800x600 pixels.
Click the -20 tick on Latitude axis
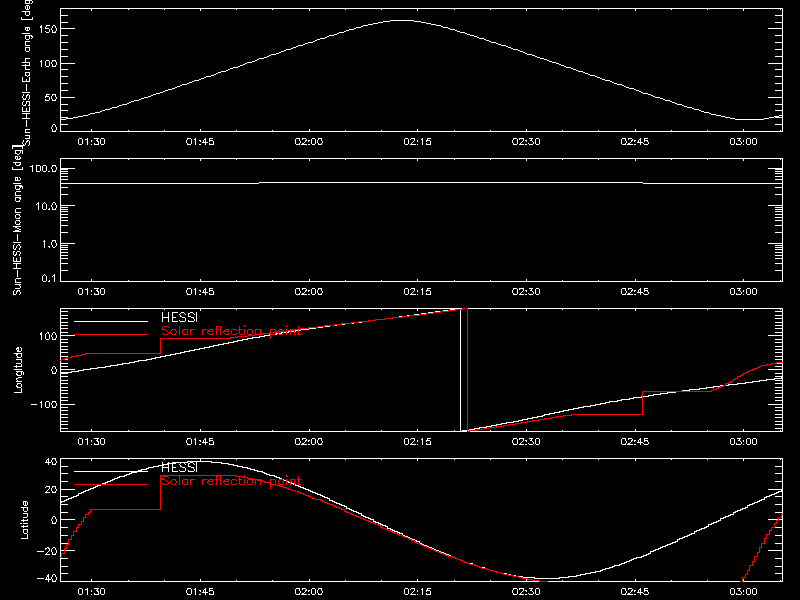click(x=47, y=551)
